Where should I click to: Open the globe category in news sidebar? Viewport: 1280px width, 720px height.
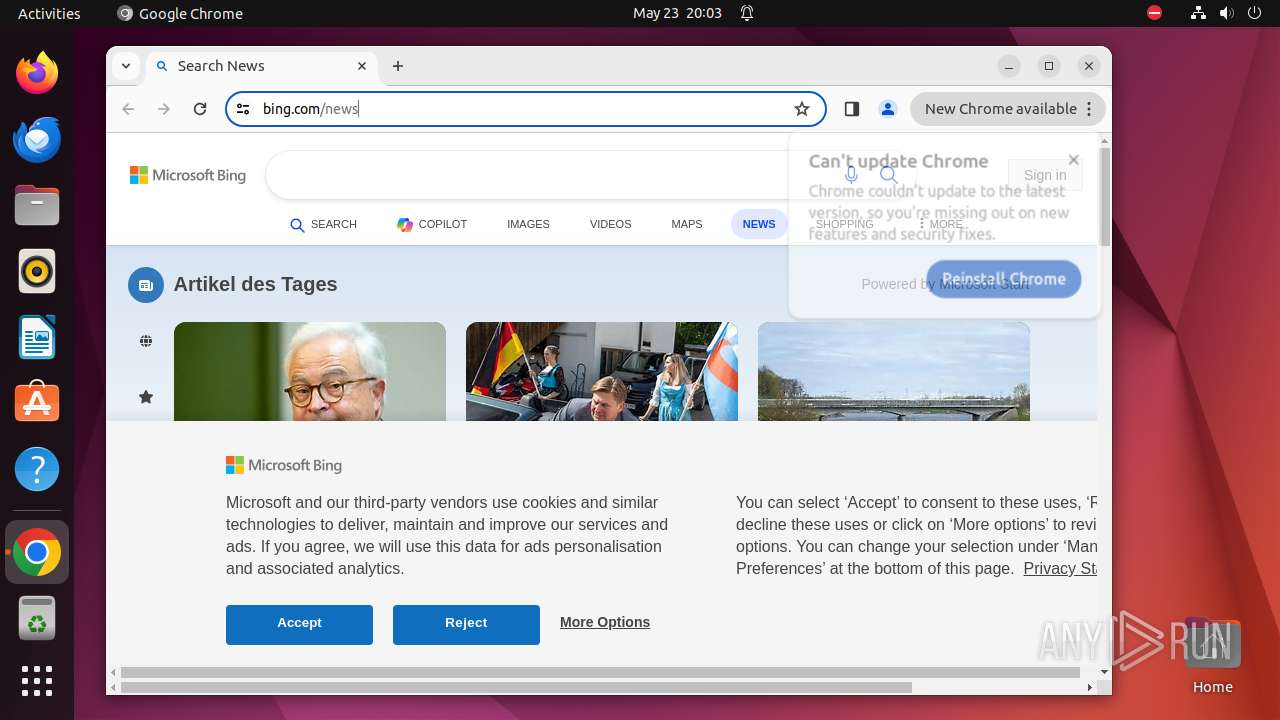(x=146, y=341)
